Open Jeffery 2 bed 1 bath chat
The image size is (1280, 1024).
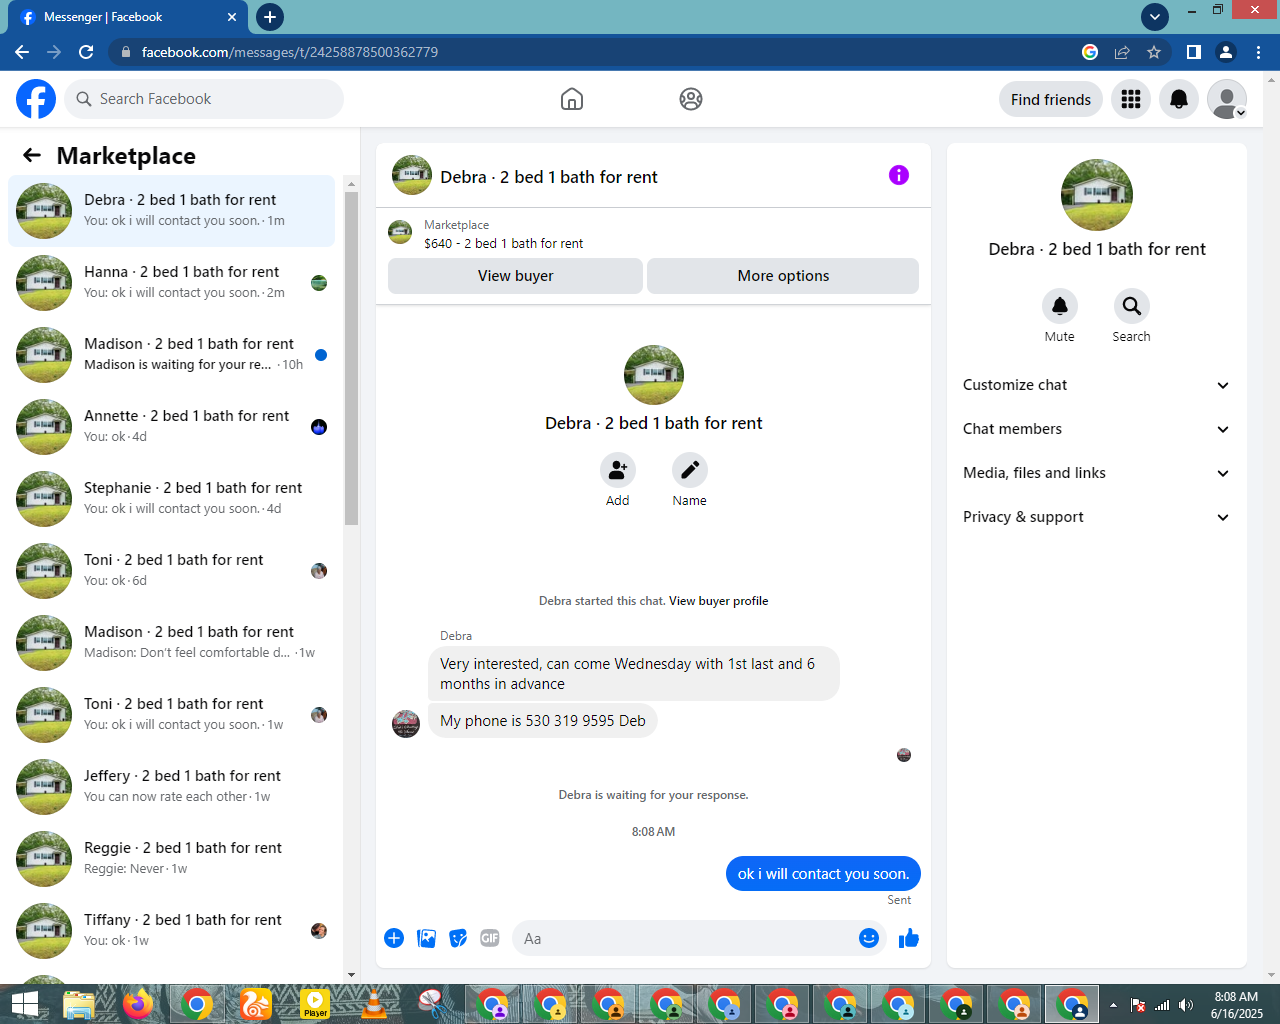click(171, 787)
